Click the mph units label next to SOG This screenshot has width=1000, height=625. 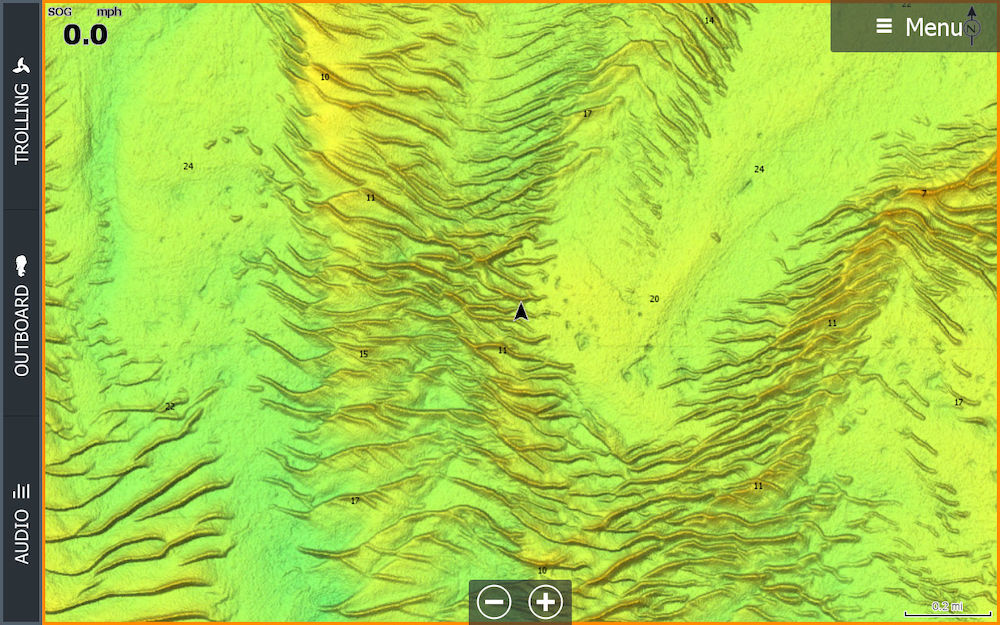click(x=108, y=12)
